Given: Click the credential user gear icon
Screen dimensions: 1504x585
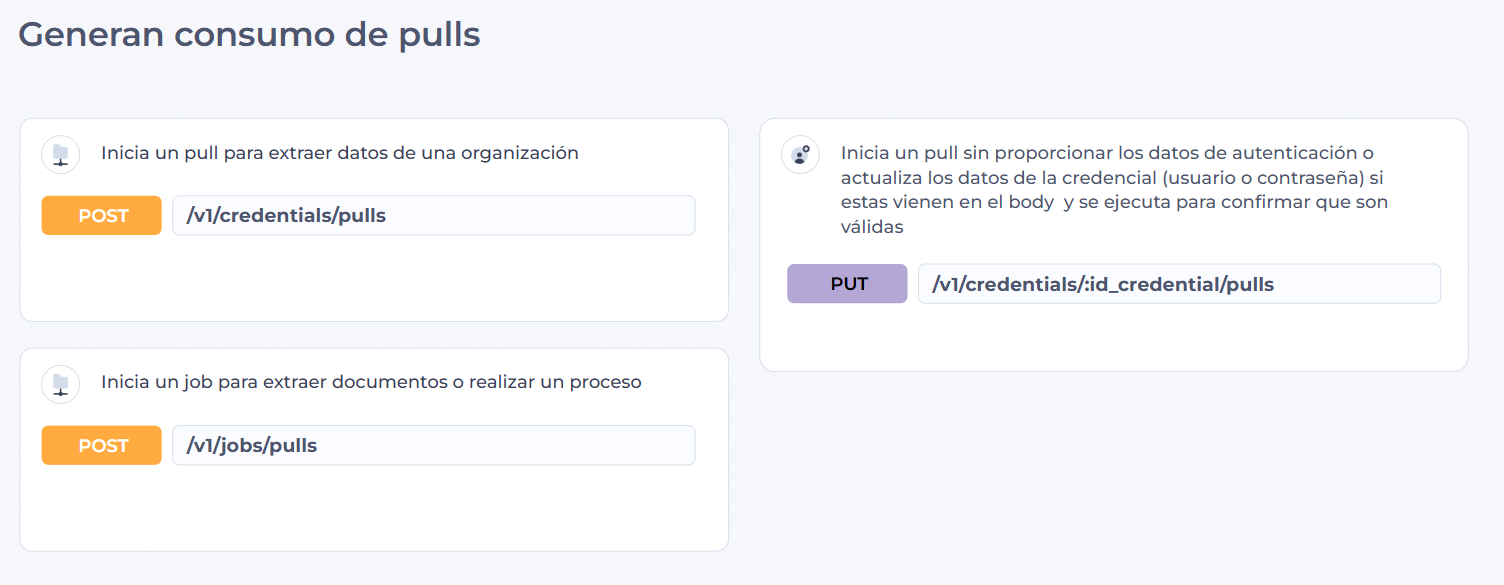Looking at the screenshot, I should click(800, 155).
